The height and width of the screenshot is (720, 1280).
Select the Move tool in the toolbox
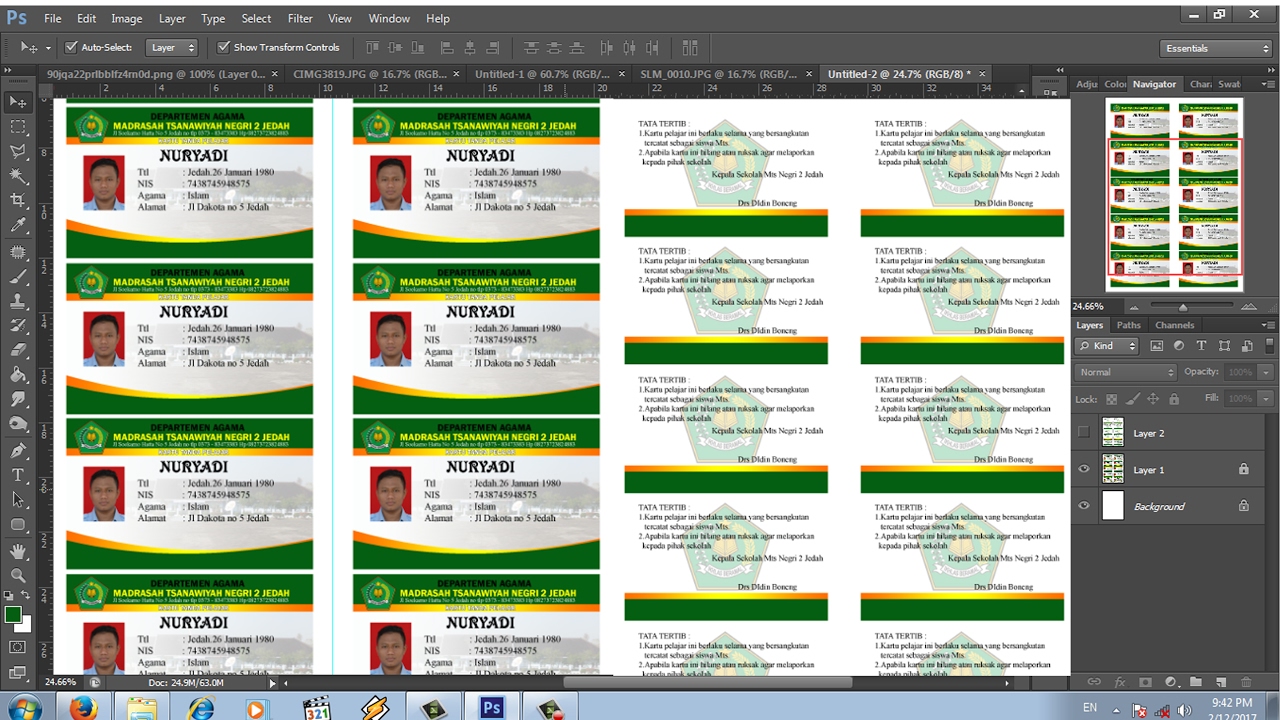coord(18,102)
